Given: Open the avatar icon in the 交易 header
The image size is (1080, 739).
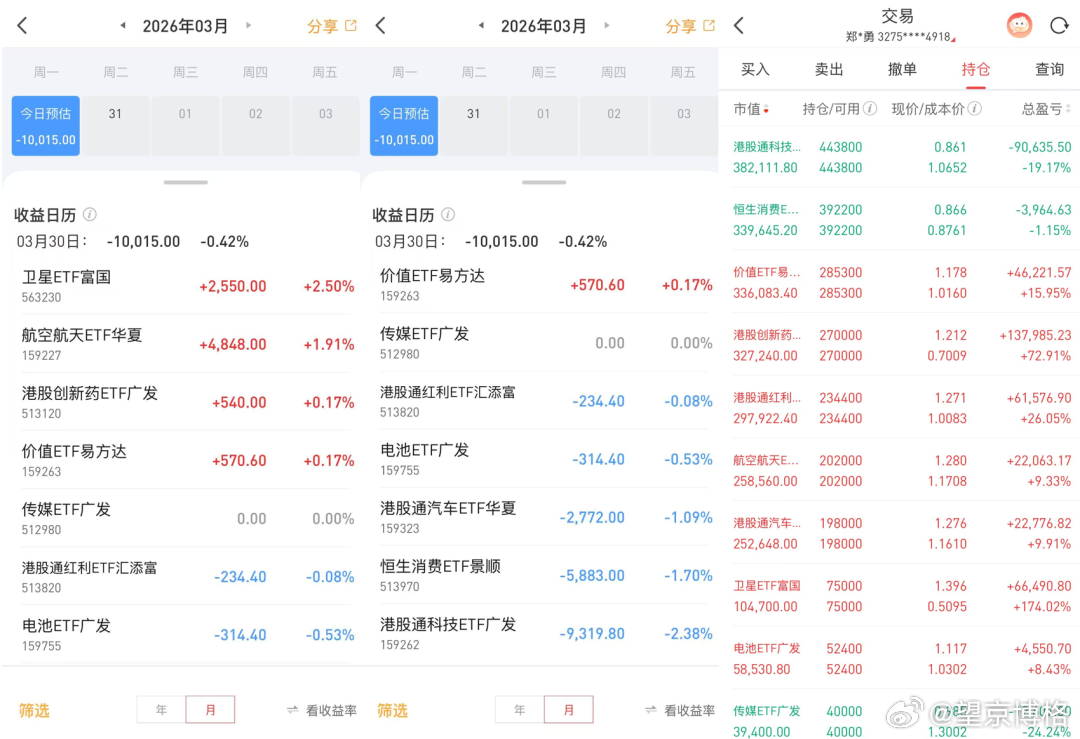Looking at the screenshot, I should (x=1019, y=25).
